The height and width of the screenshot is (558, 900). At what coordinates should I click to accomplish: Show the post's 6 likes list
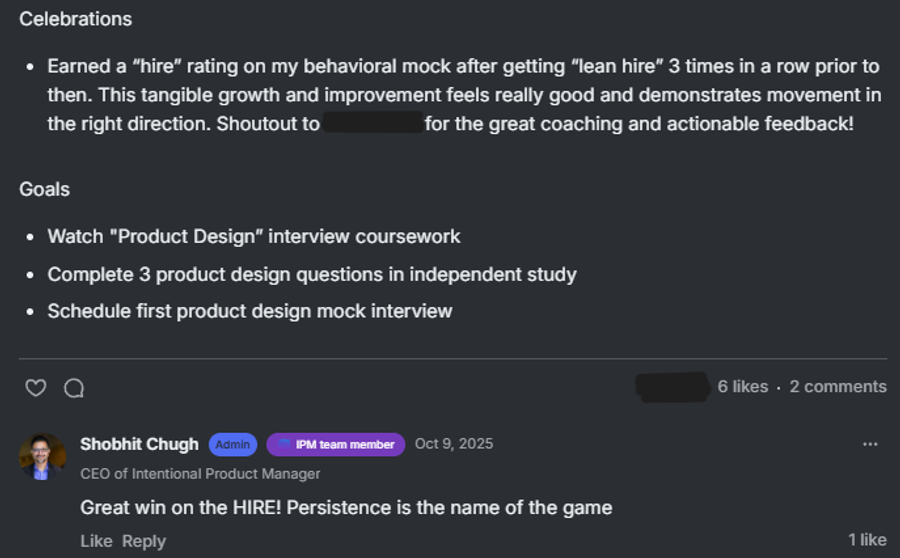742,387
